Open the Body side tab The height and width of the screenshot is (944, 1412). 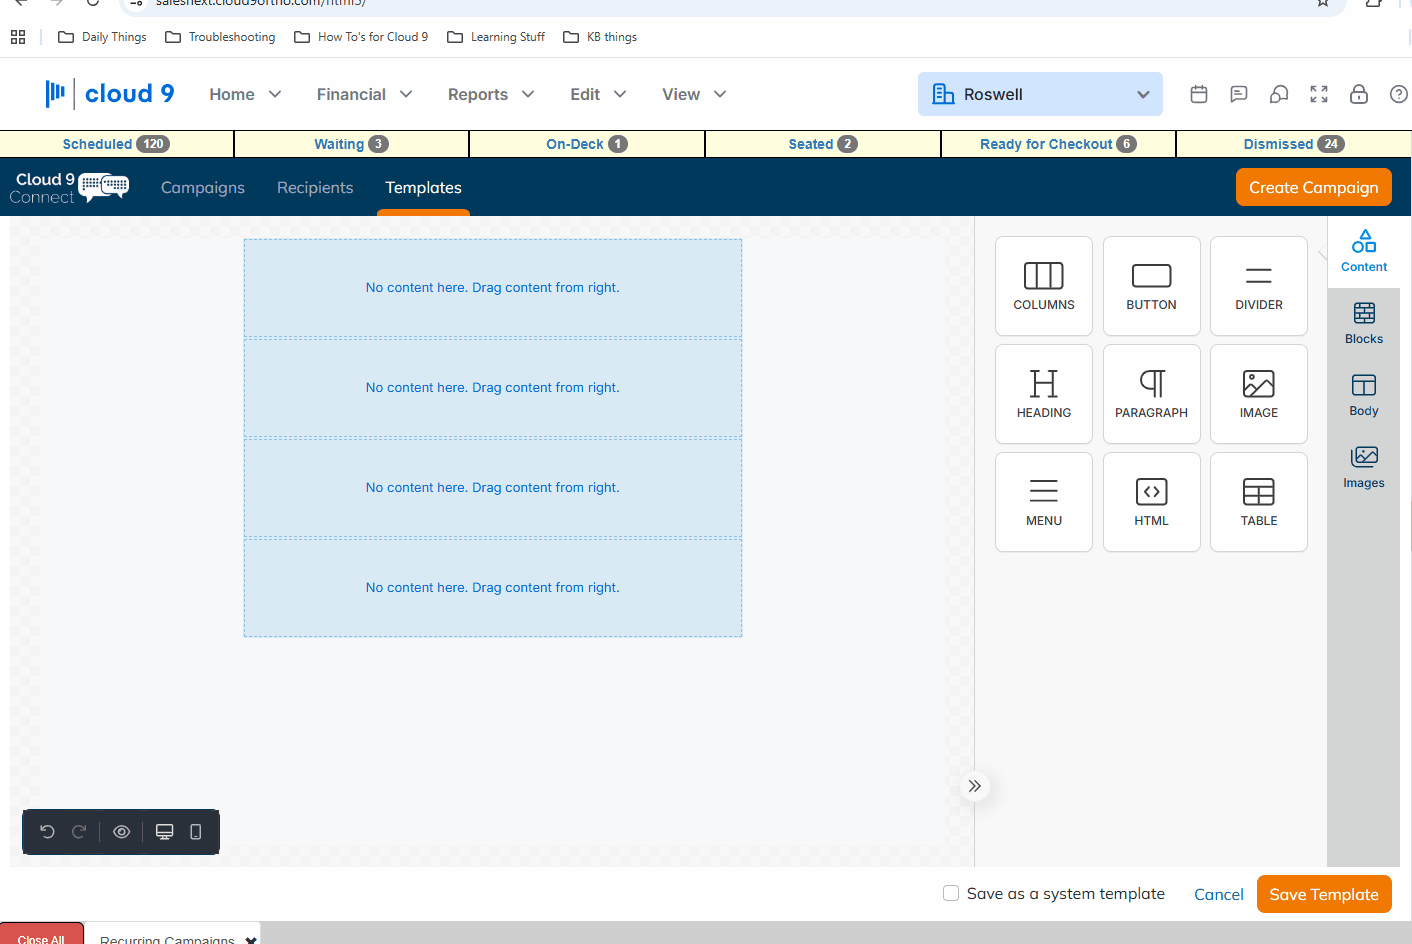(x=1364, y=395)
